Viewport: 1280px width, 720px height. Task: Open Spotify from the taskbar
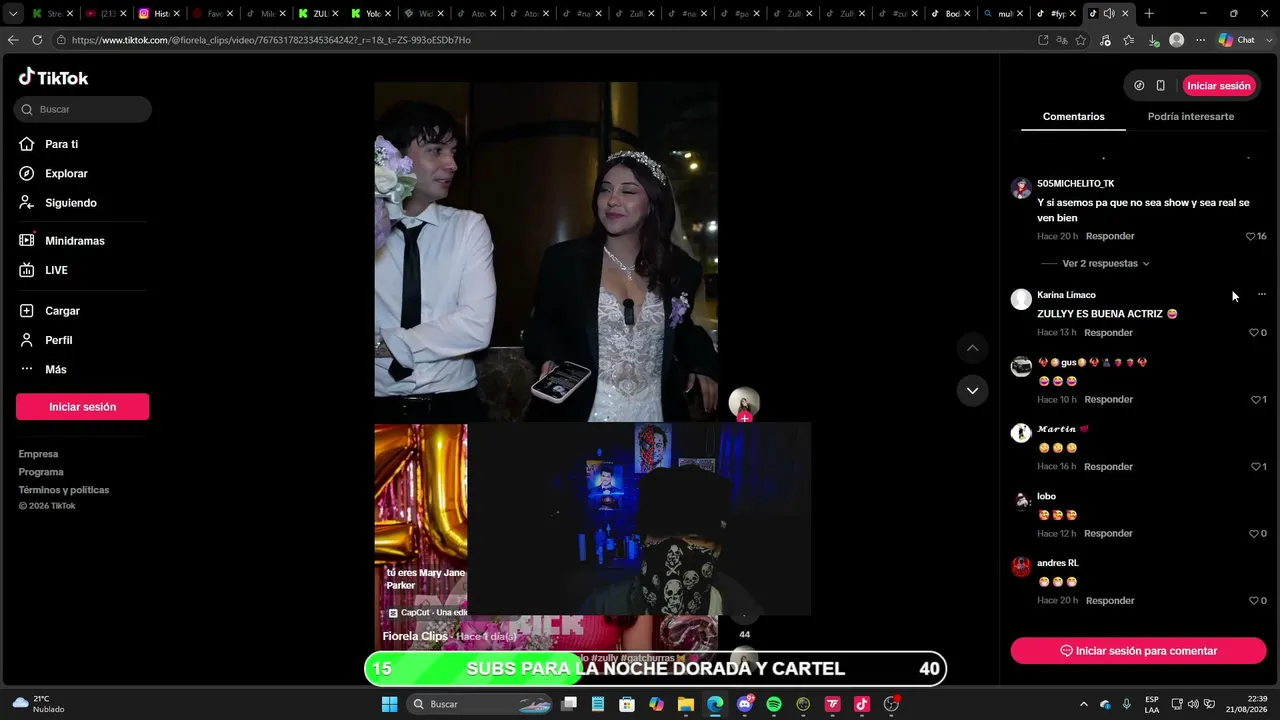[x=774, y=704]
